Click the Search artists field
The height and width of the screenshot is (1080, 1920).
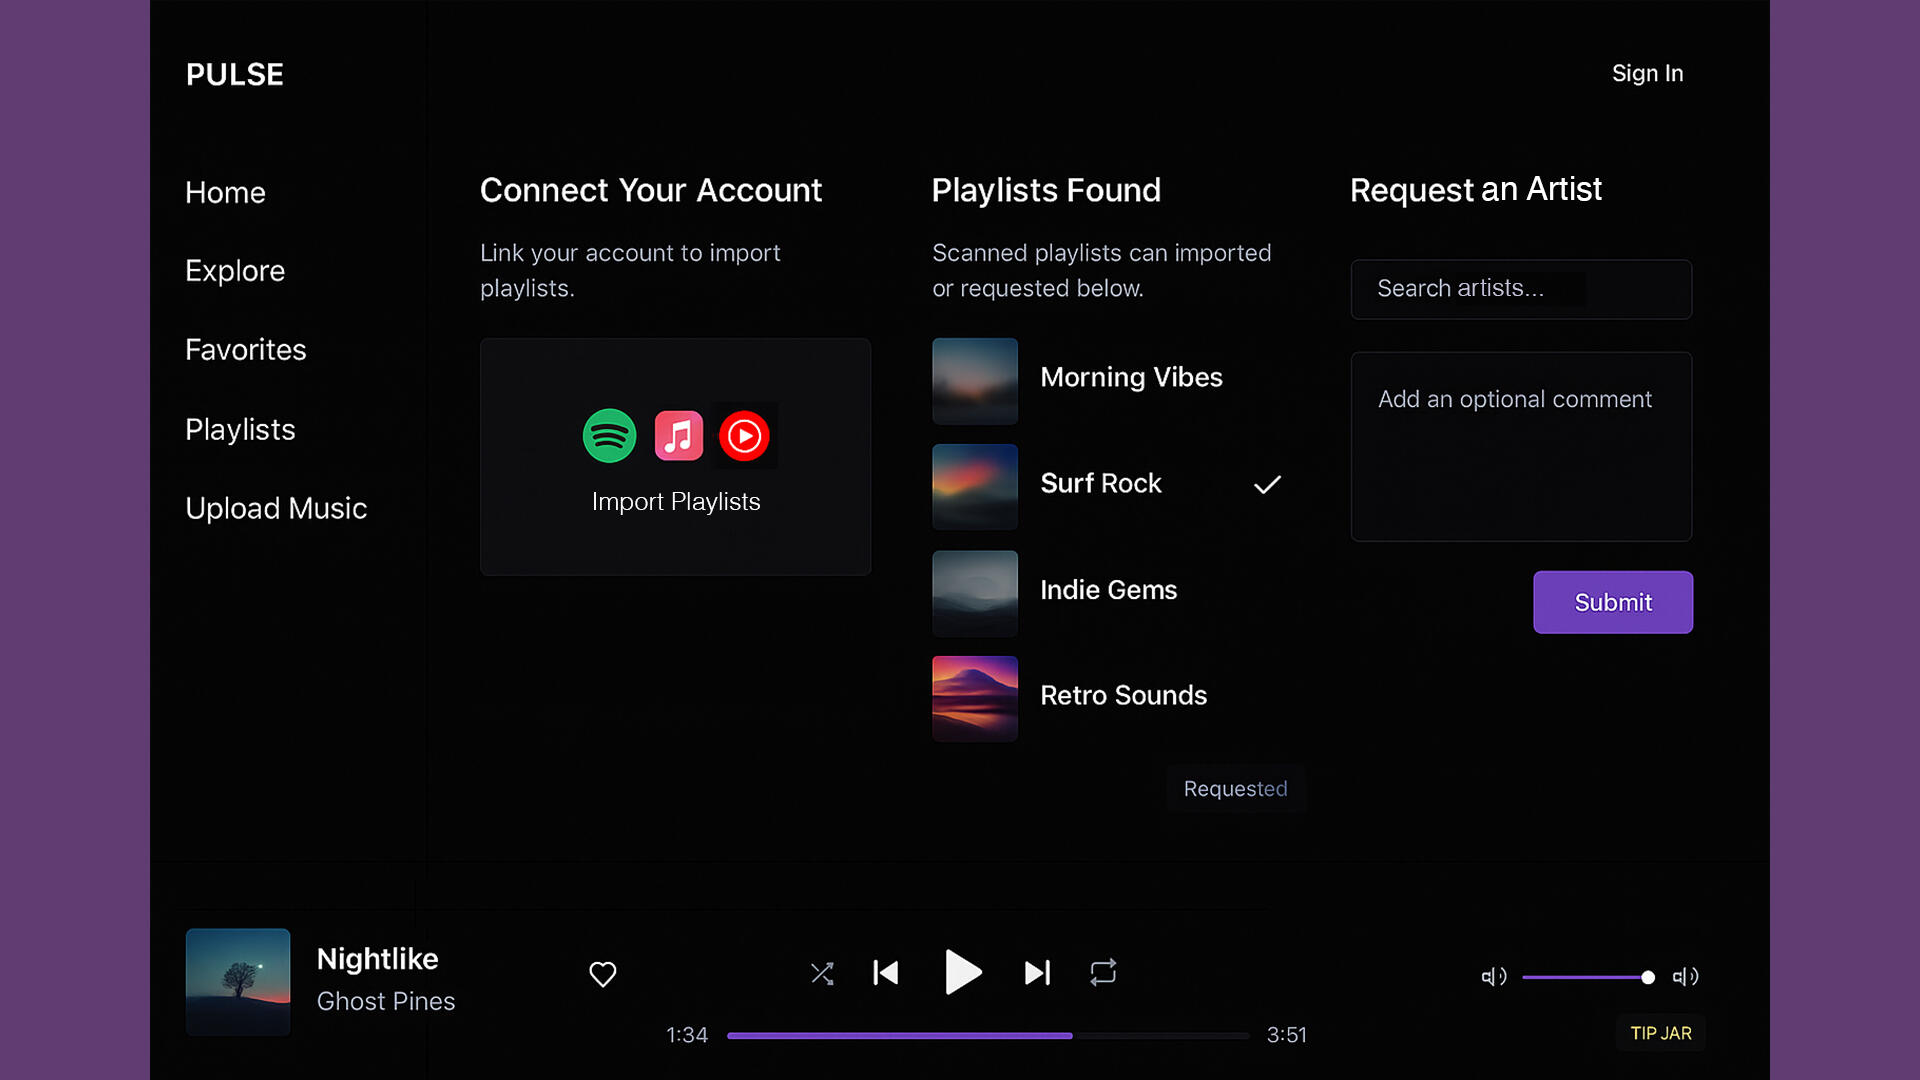pos(1520,289)
